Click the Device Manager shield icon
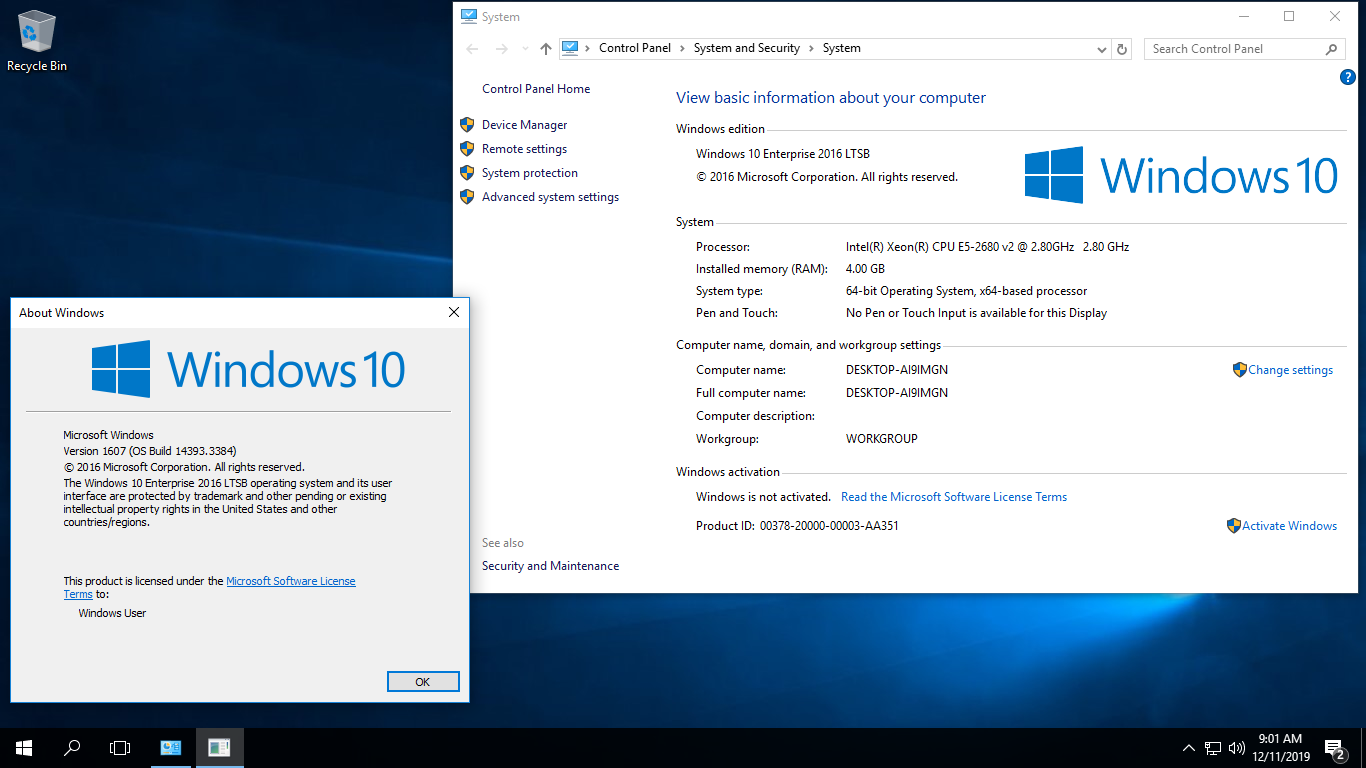The height and width of the screenshot is (768, 1366). pyautogui.click(x=467, y=125)
